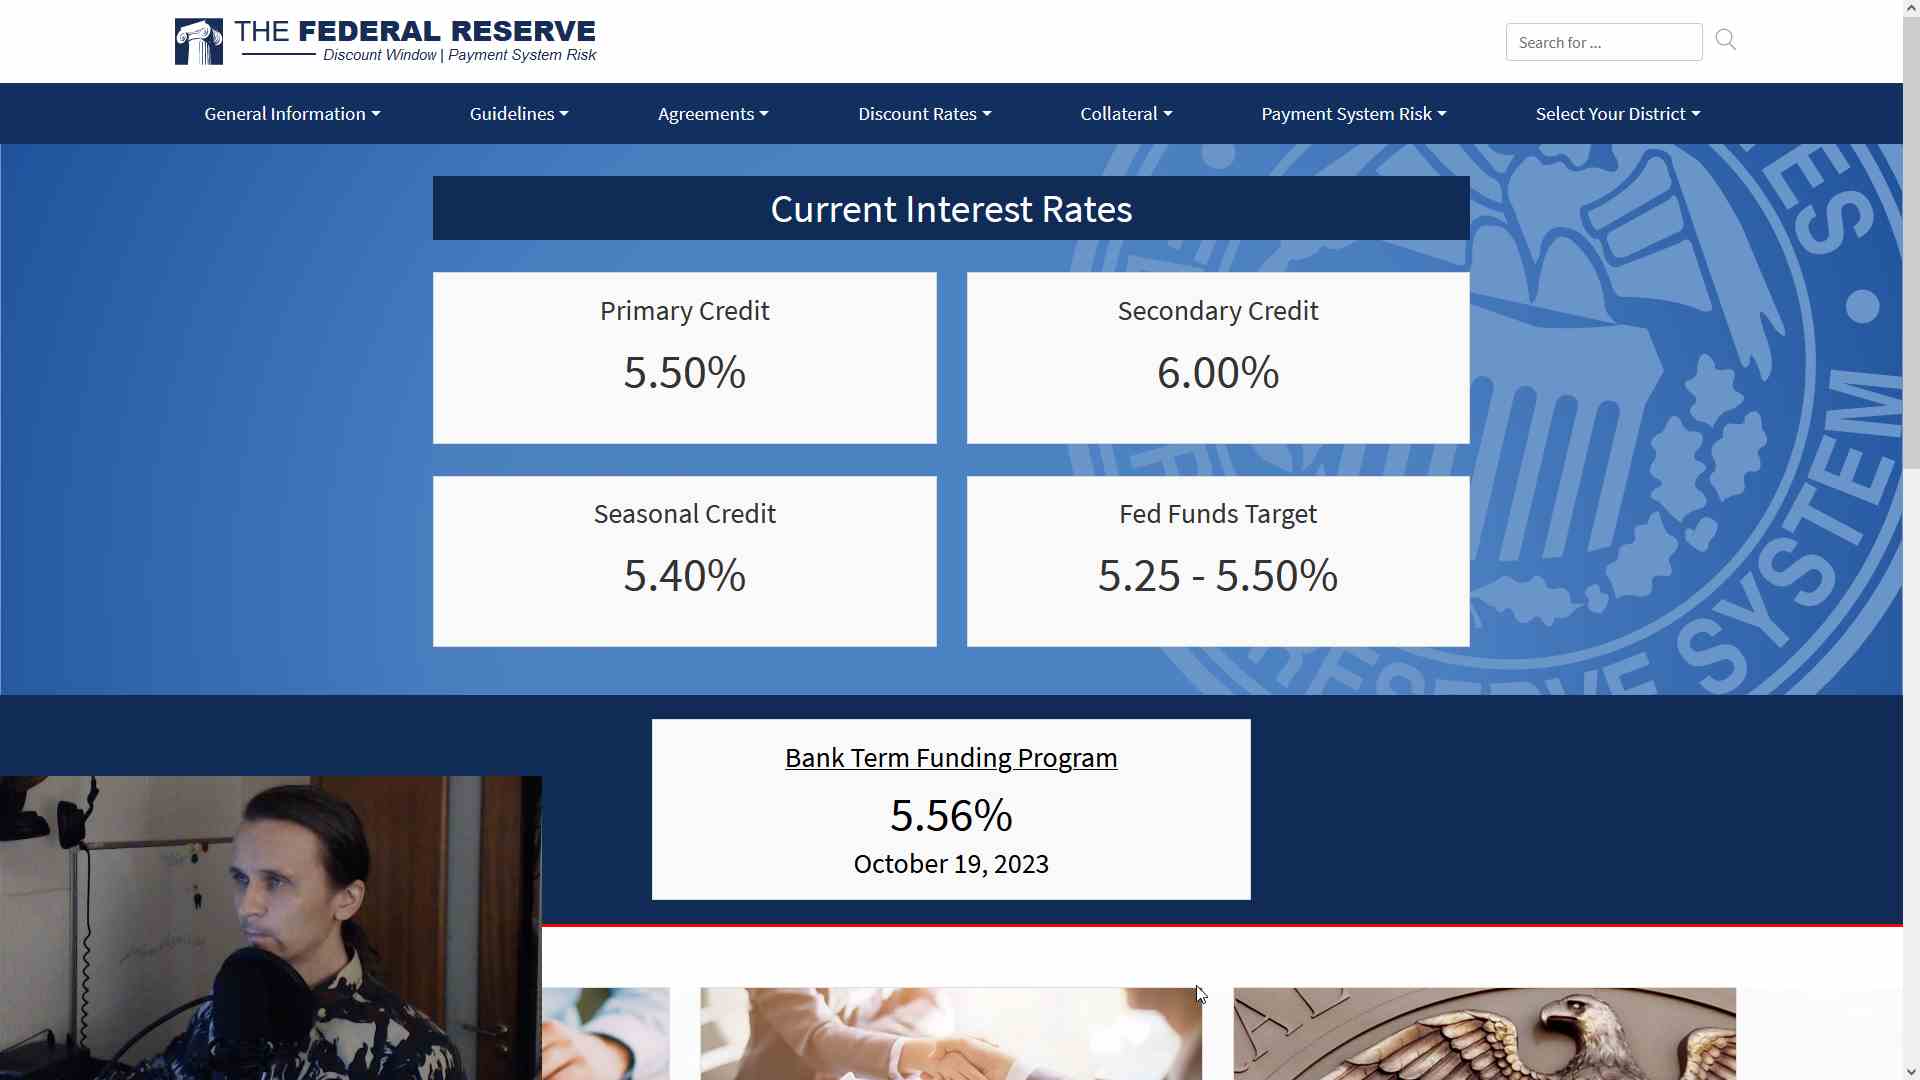The width and height of the screenshot is (1920, 1080).
Task: Click the Federal Reserve column logo icon
Action: [x=198, y=42]
